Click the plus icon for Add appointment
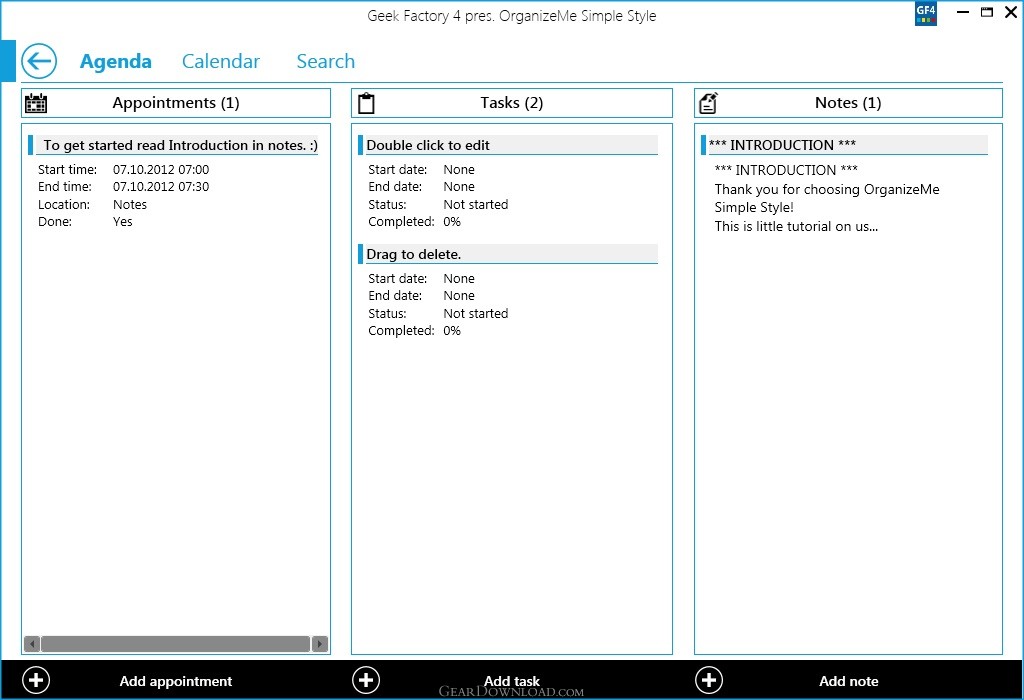1024x700 pixels. click(x=36, y=680)
